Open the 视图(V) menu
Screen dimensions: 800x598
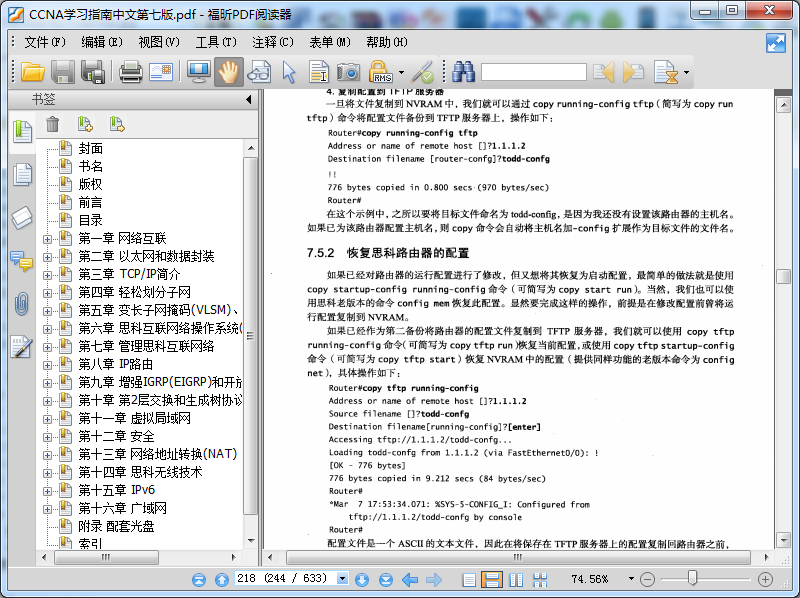(159, 42)
